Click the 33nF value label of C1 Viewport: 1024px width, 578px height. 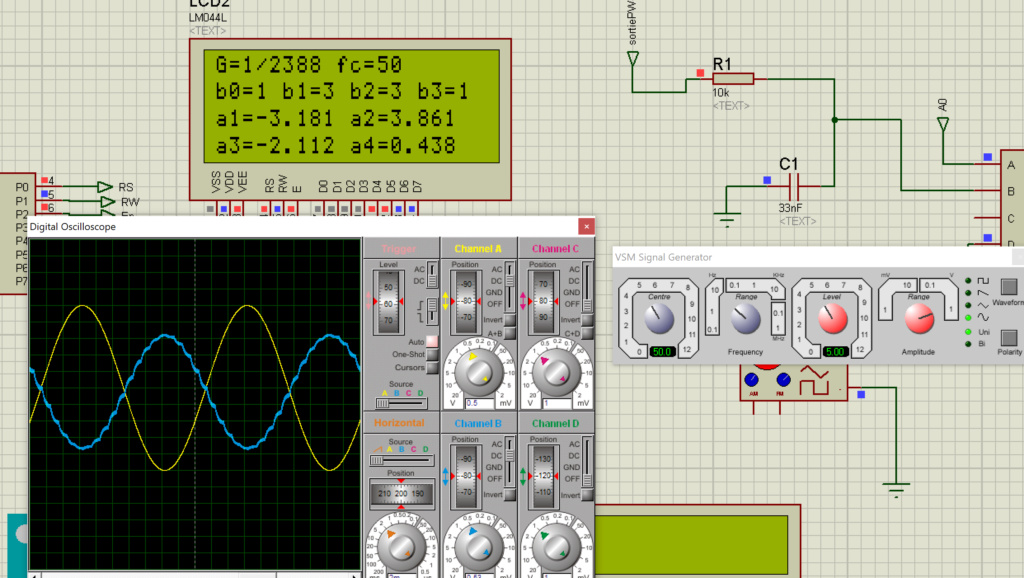(x=790, y=208)
